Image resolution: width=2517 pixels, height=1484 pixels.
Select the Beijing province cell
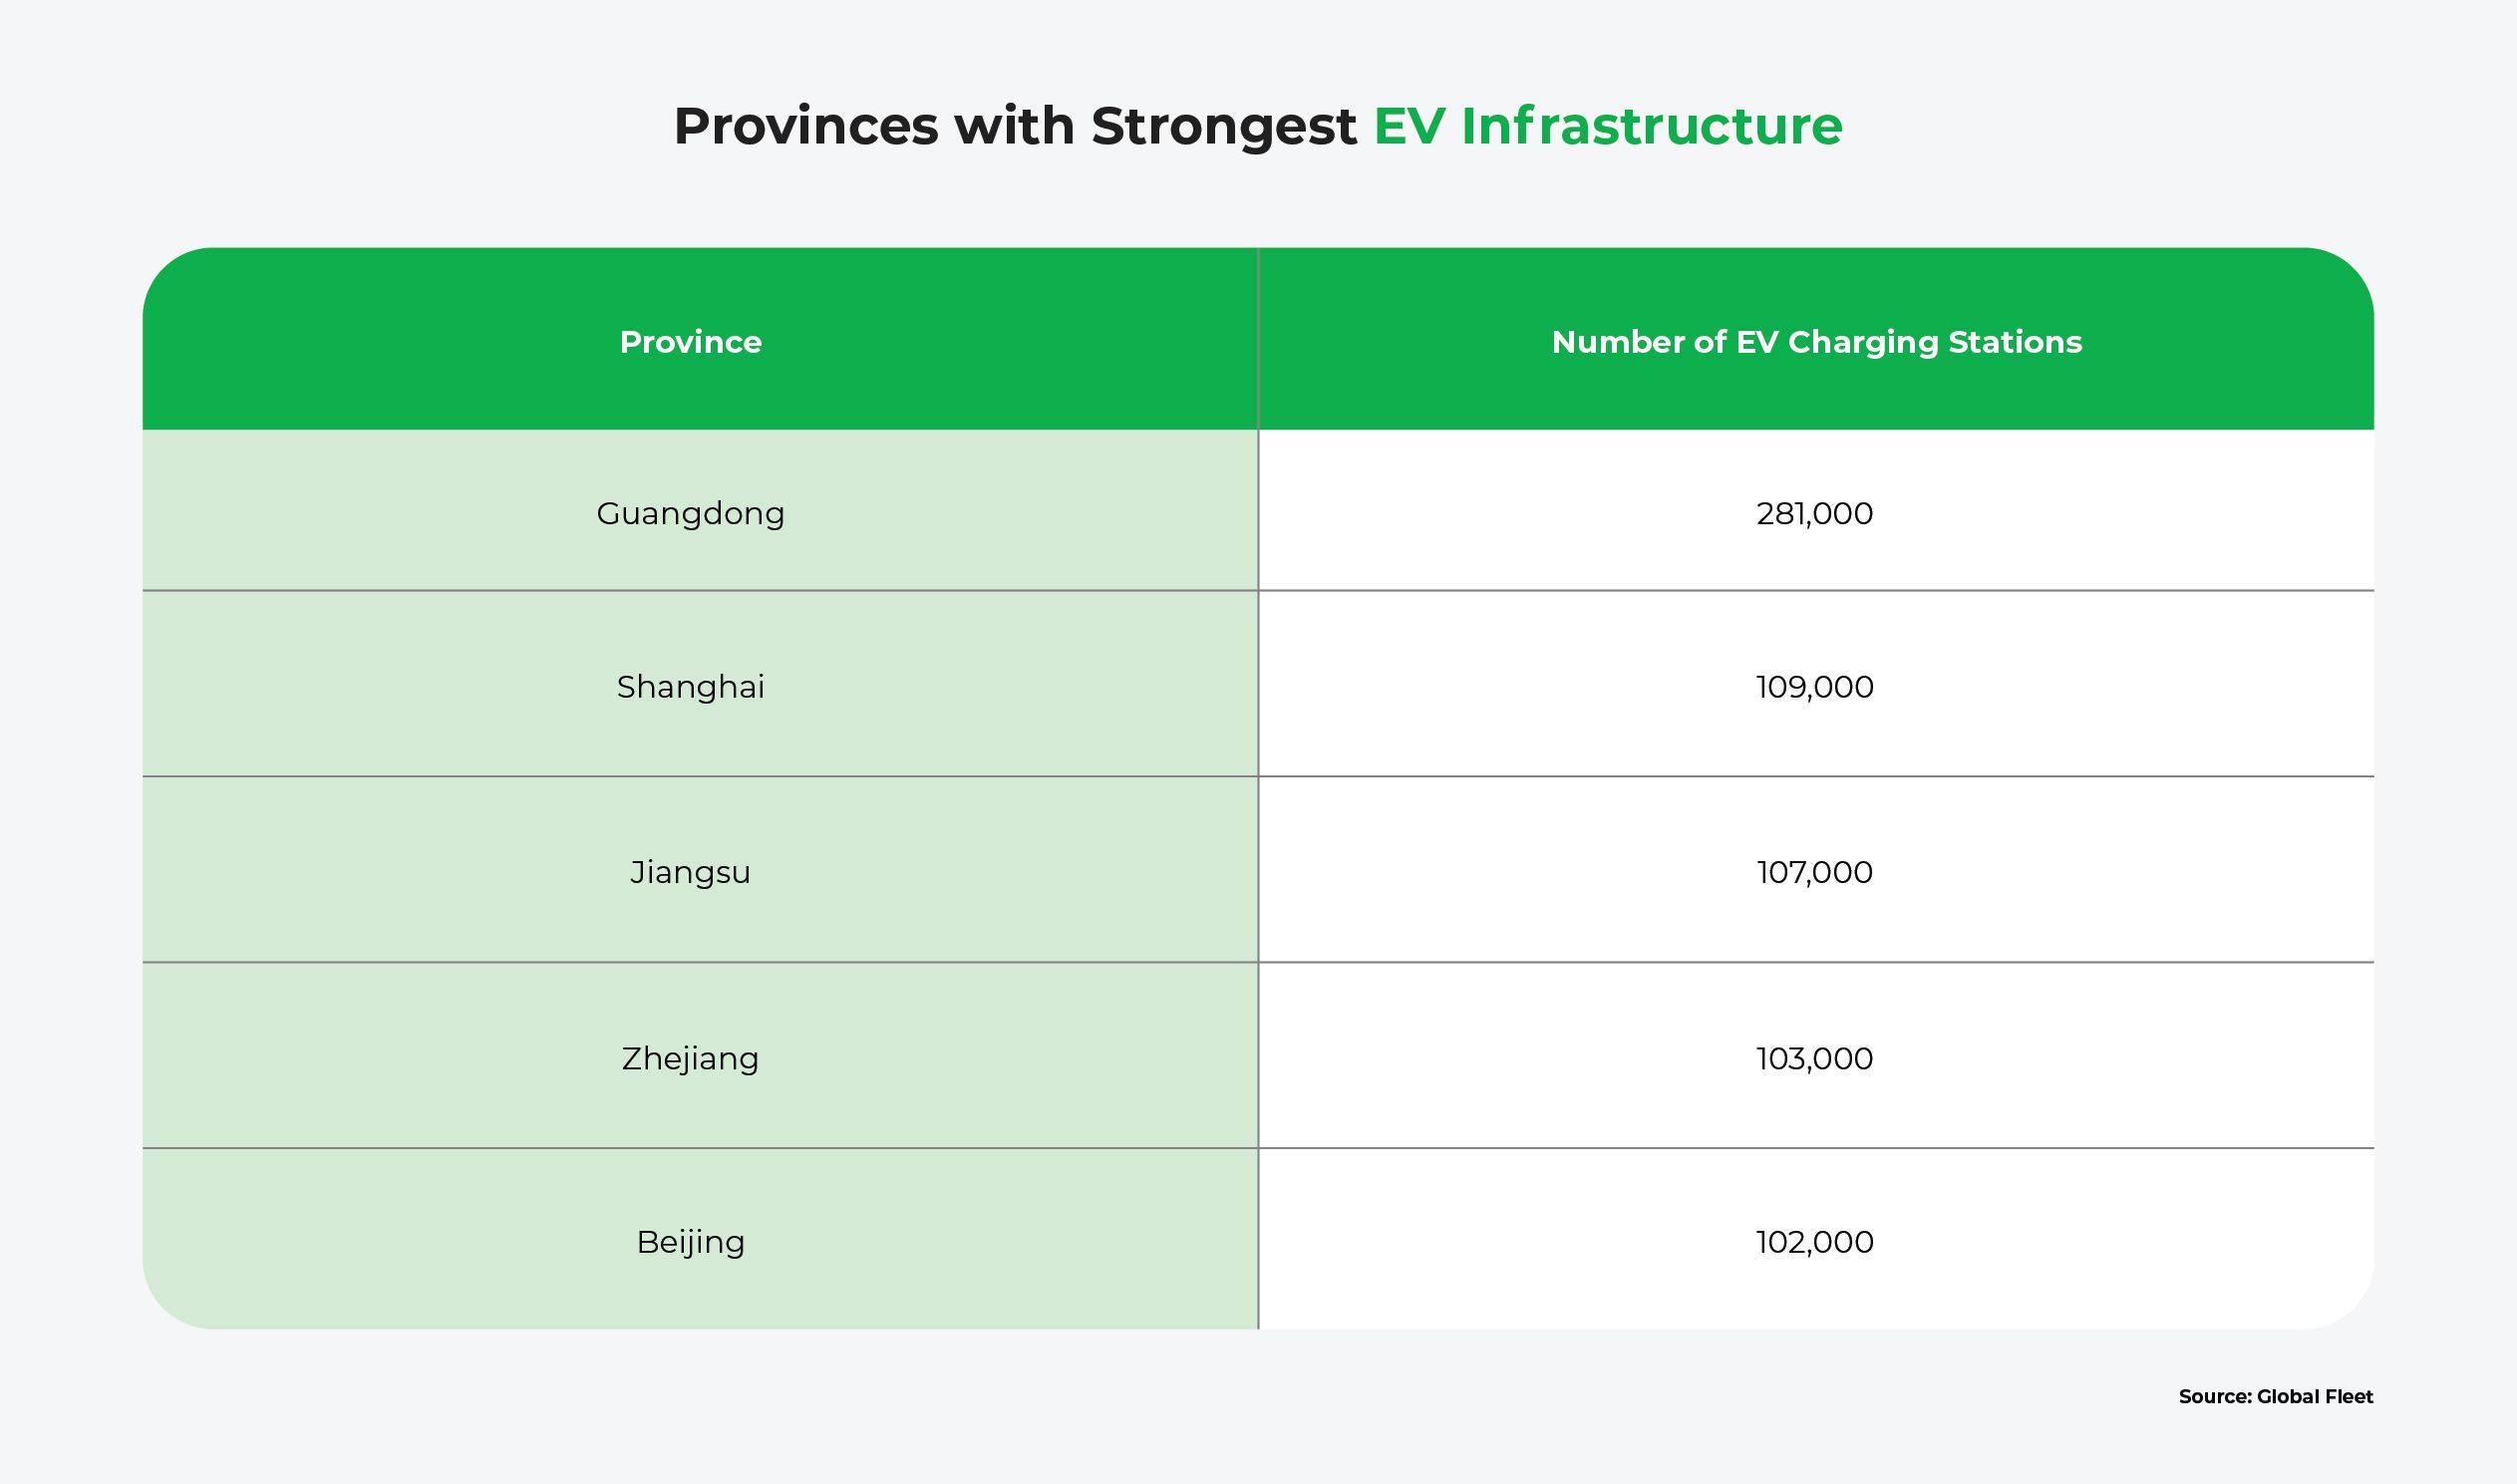click(690, 1242)
